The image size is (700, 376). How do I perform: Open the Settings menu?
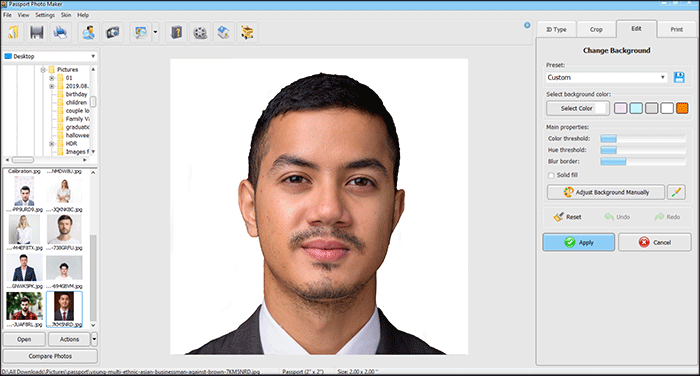pyautogui.click(x=45, y=15)
